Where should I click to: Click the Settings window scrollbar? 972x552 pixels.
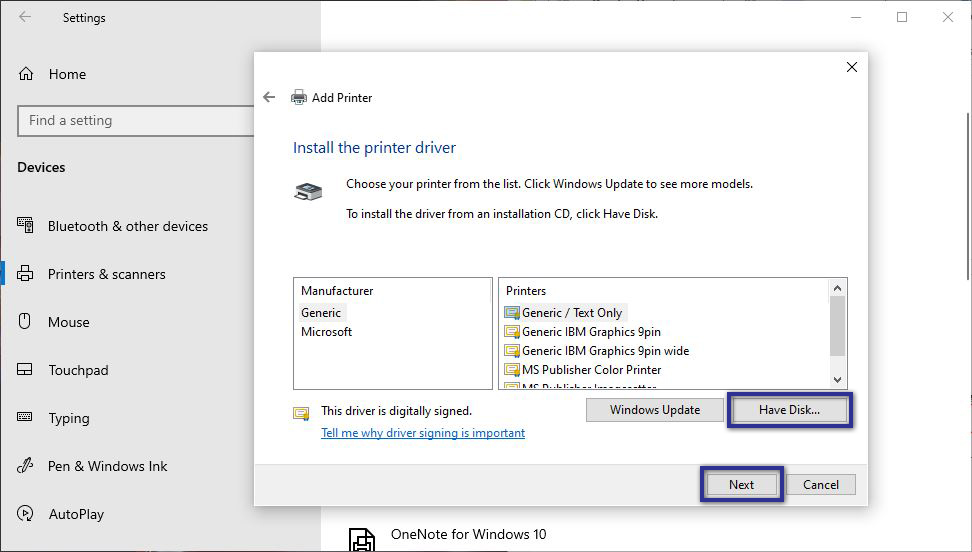point(969,196)
